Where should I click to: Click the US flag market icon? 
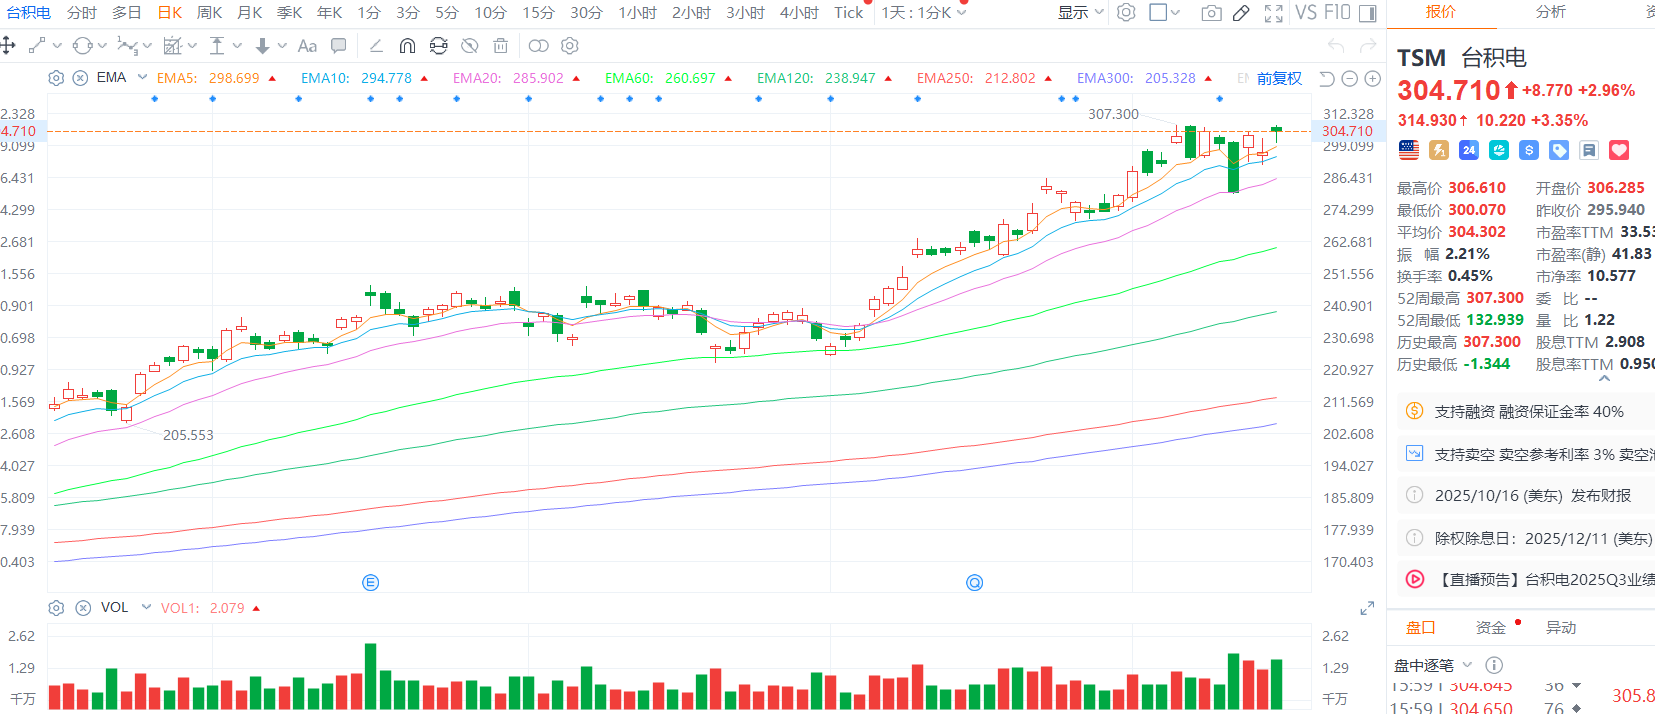(1409, 150)
